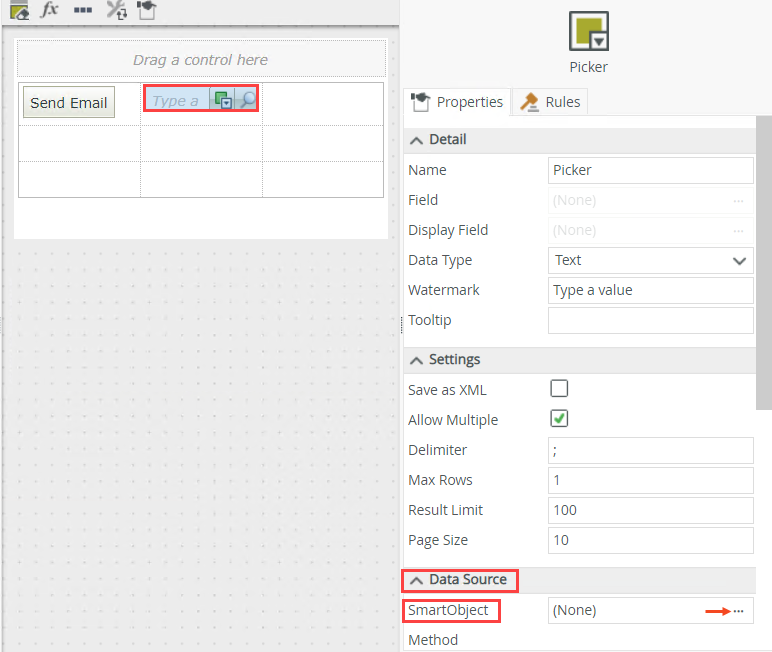Click the fx expressions toolbar icon
772x652 pixels.
[49, 9]
